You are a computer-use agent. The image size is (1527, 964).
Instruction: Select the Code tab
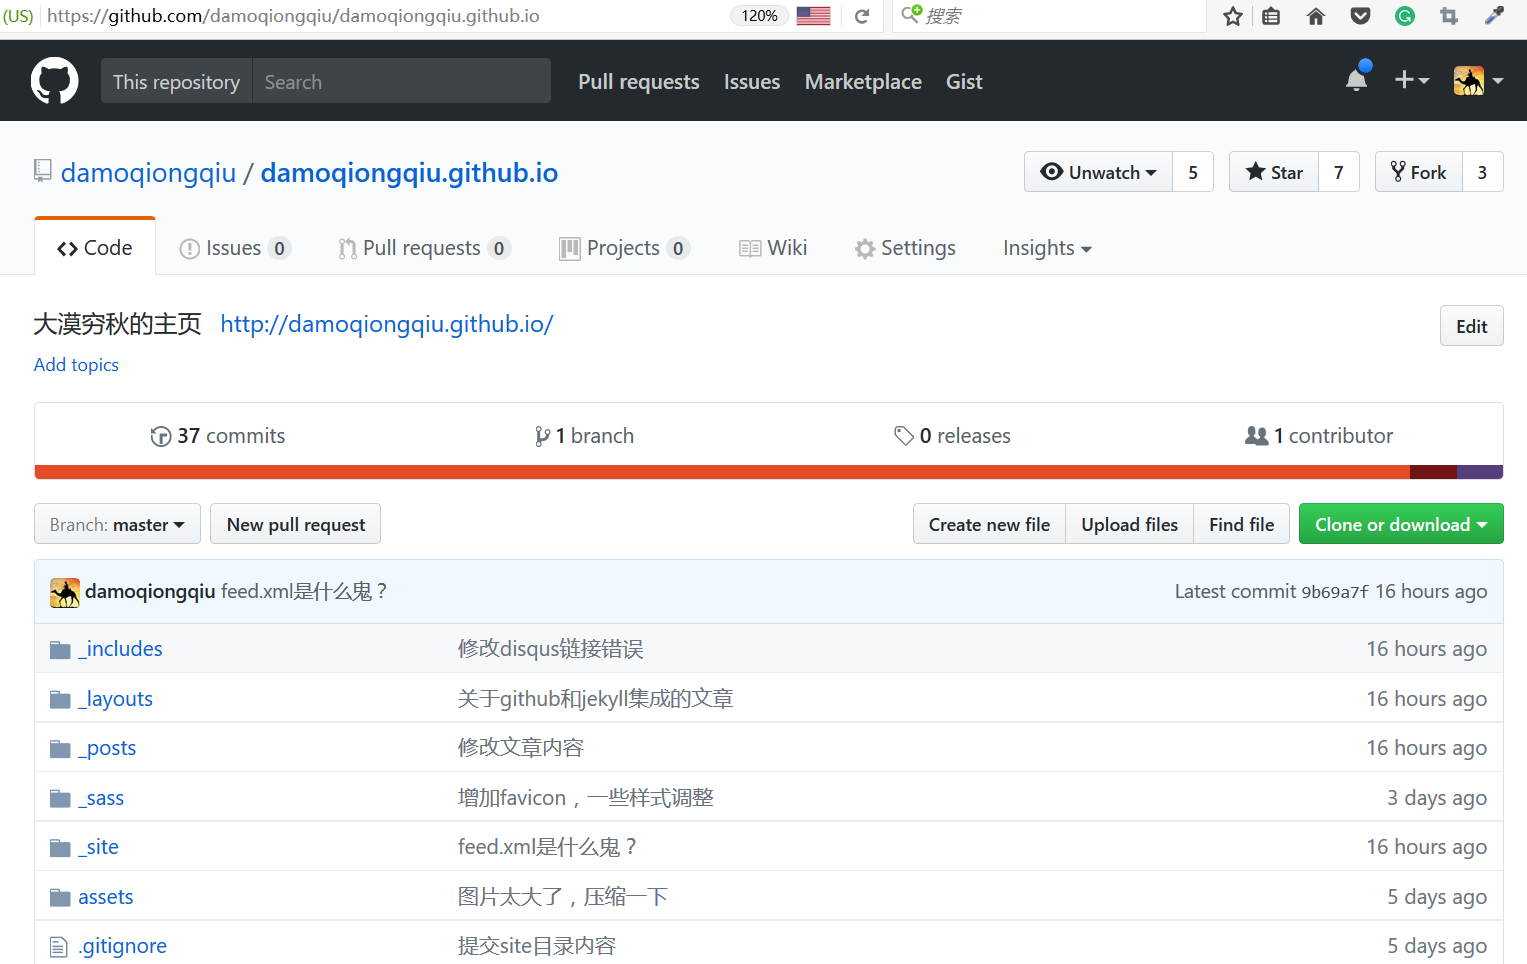95,247
